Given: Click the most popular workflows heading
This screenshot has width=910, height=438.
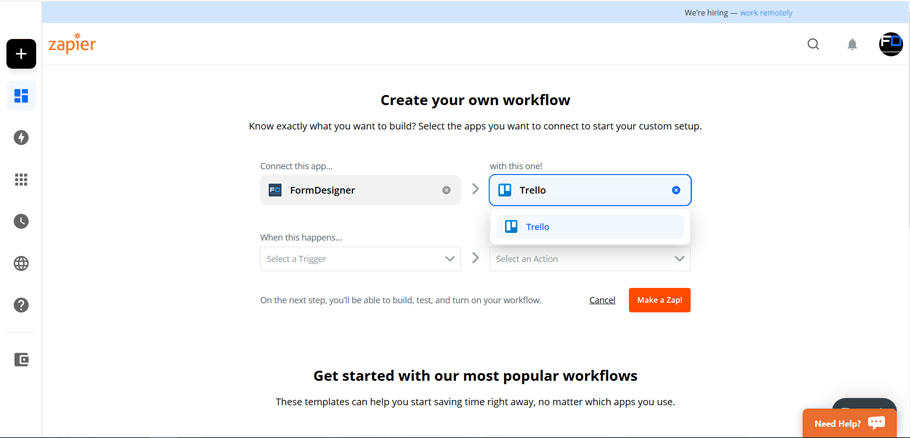Looking at the screenshot, I should point(475,375).
